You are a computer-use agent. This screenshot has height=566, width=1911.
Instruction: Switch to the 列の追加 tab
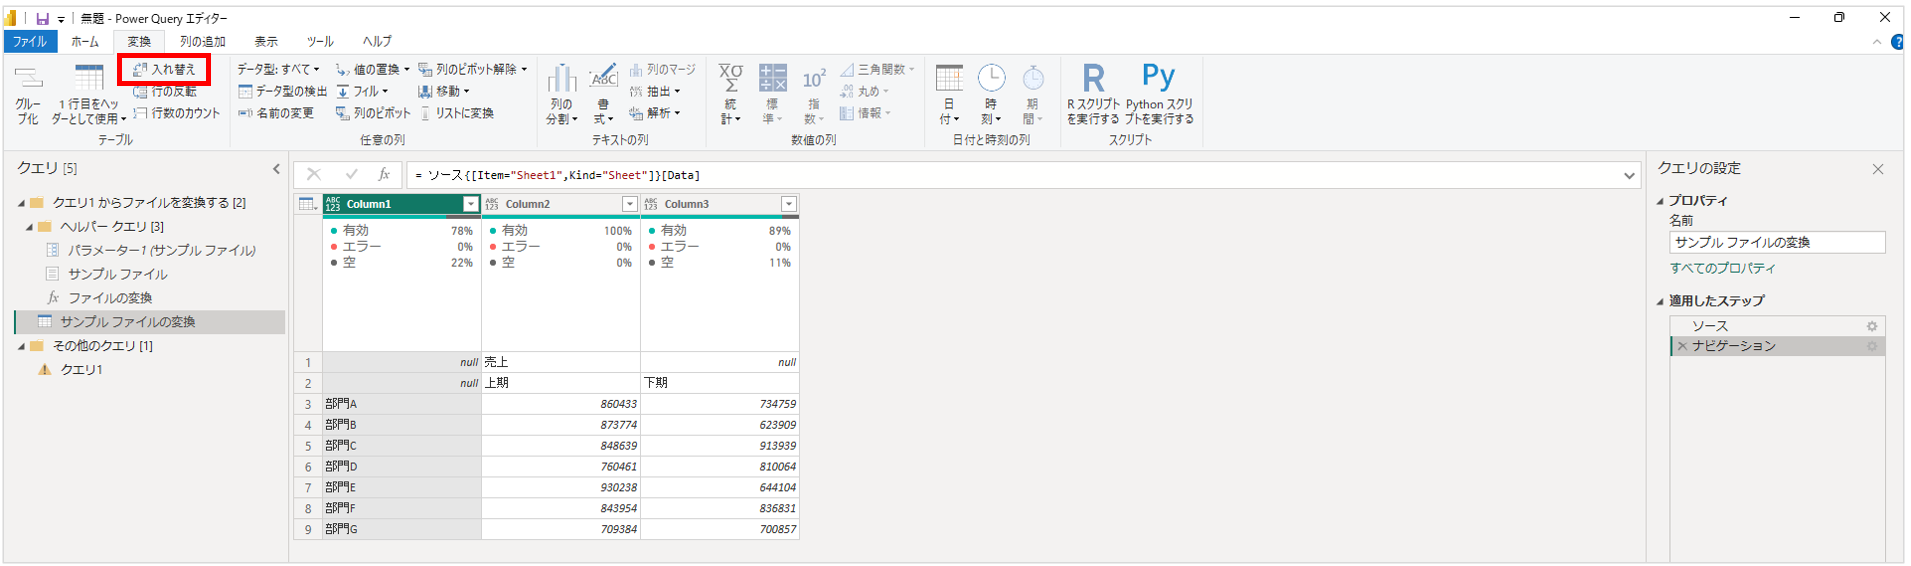coord(203,41)
